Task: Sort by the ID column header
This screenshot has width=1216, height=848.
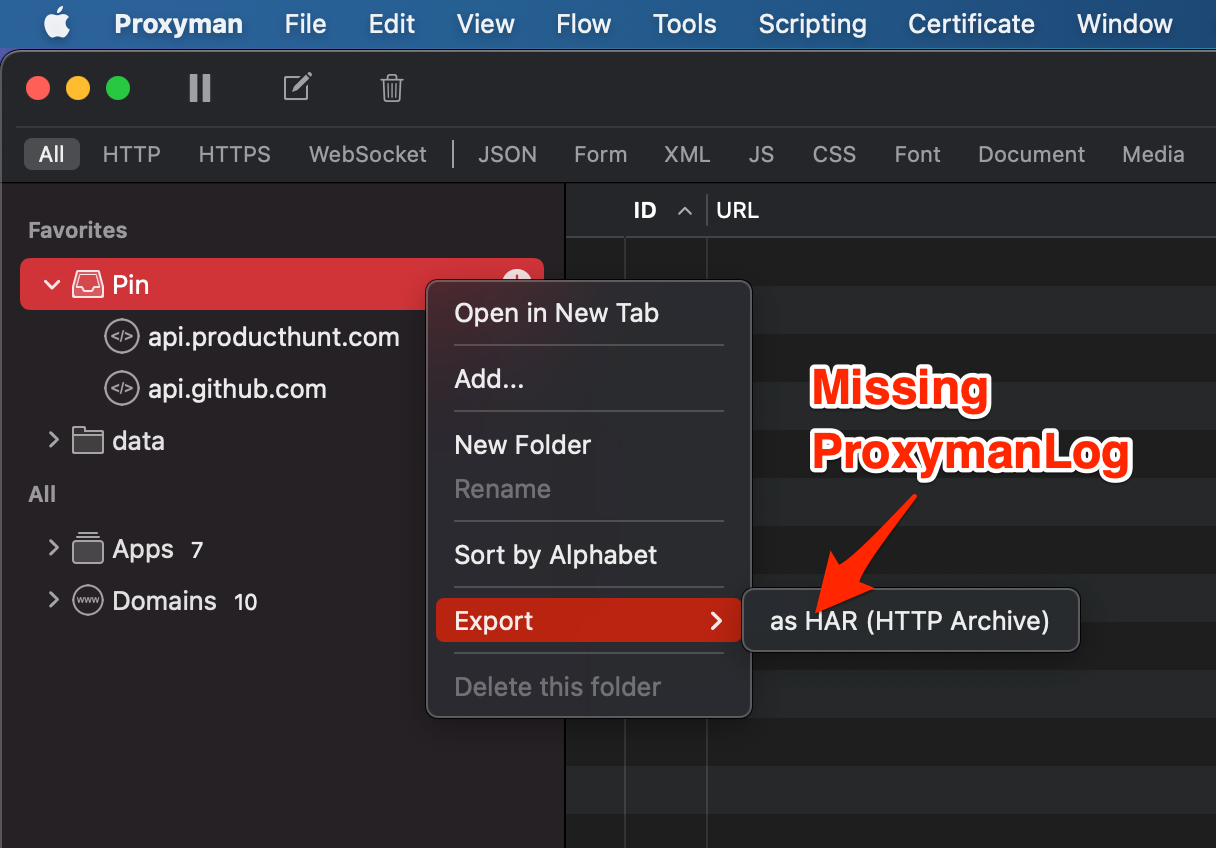Action: pyautogui.click(x=645, y=210)
